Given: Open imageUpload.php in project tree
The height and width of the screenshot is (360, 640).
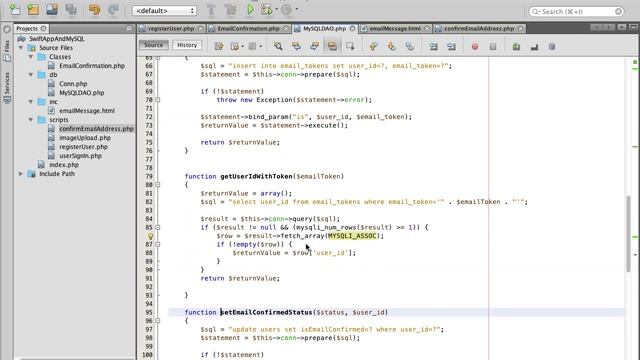Looking at the screenshot, I should [85, 138].
